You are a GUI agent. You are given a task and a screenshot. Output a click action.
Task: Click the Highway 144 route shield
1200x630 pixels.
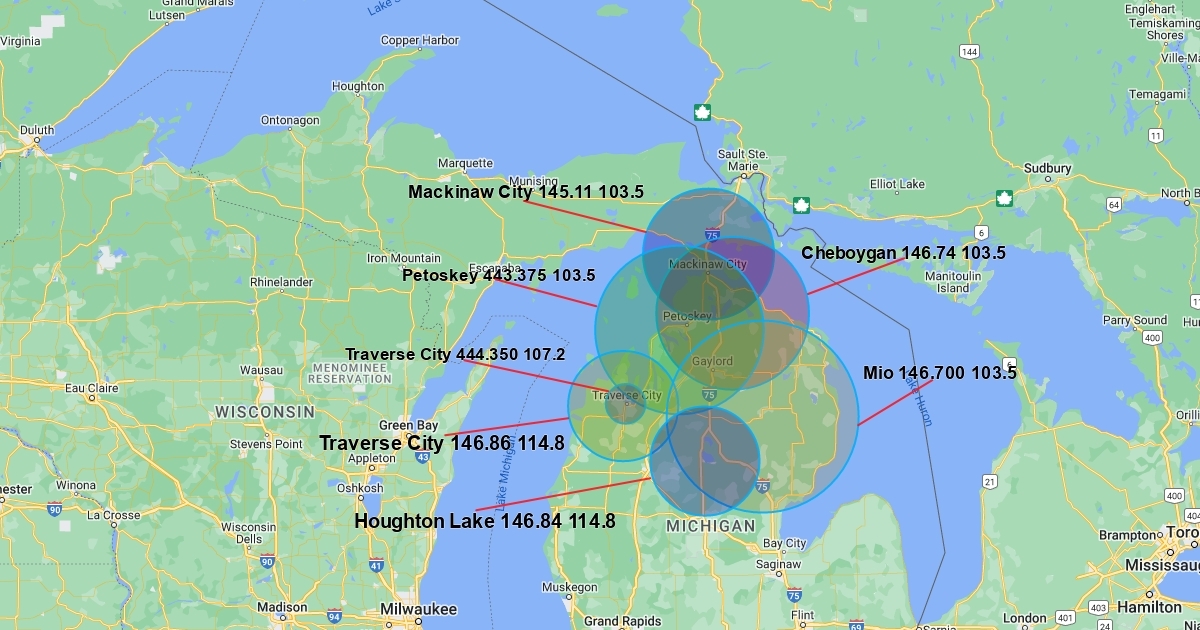coord(969,51)
